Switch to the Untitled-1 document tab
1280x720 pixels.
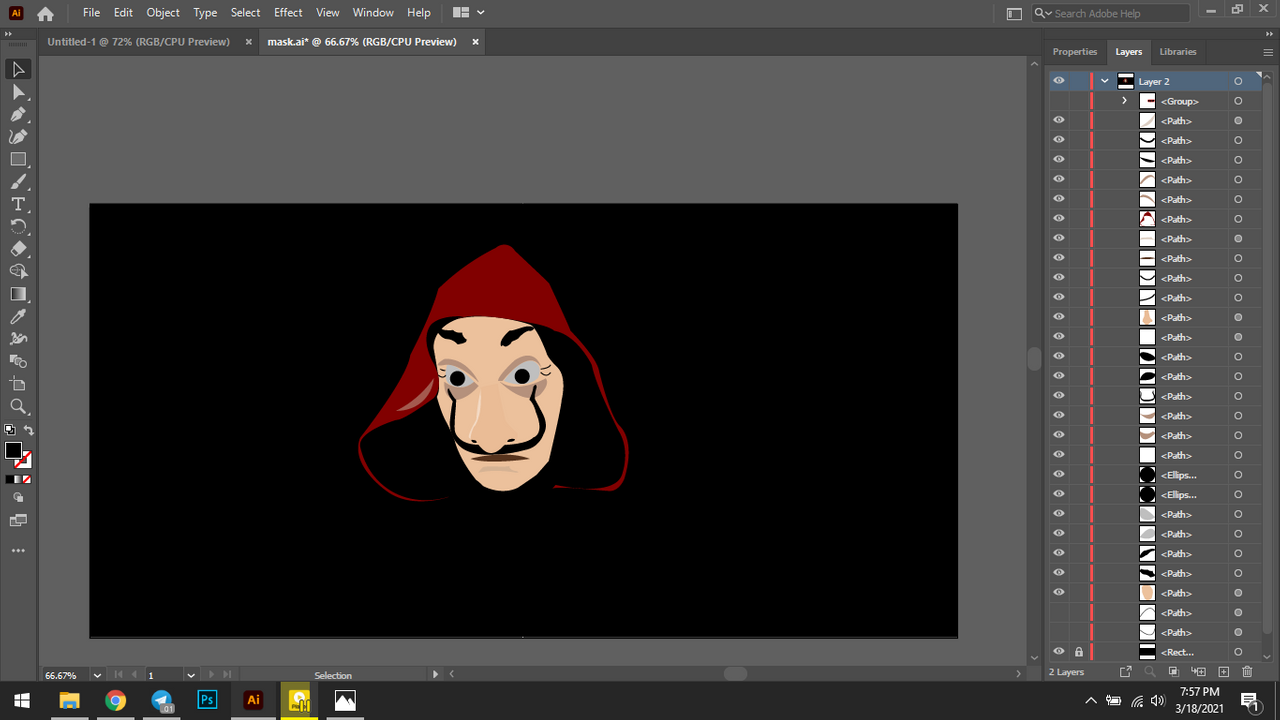coord(138,42)
